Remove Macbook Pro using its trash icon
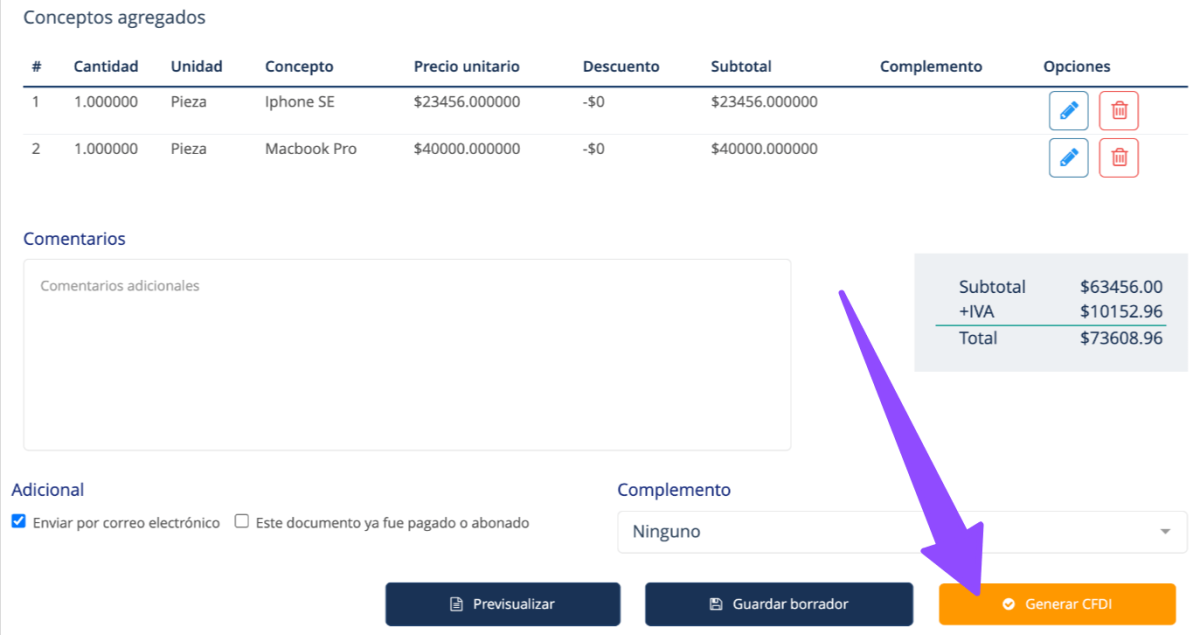 (x=1118, y=158)
